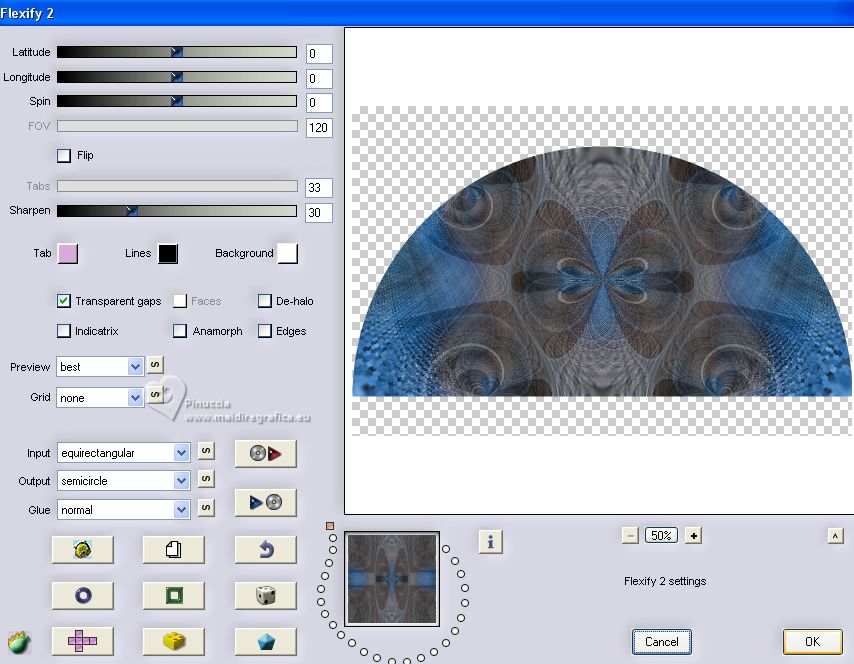Zoom out with the minus button
The width and height of the screenshot is (854, 664).
630,536
